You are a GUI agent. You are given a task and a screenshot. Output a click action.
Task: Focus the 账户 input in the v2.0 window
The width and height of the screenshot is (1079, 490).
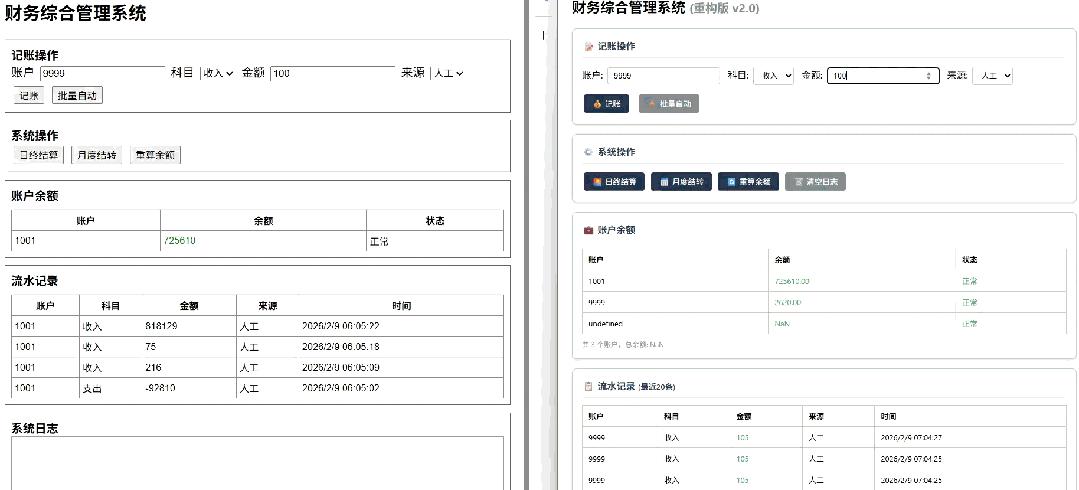[x=663, y=76]
